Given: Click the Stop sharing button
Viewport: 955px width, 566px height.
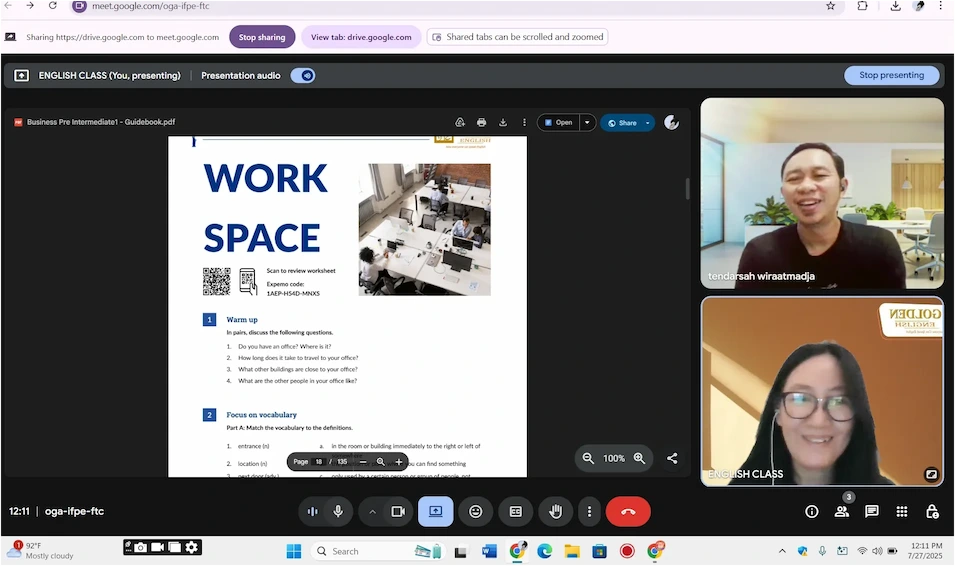Looking at the screenshot, I should click(x=262, y=37).
